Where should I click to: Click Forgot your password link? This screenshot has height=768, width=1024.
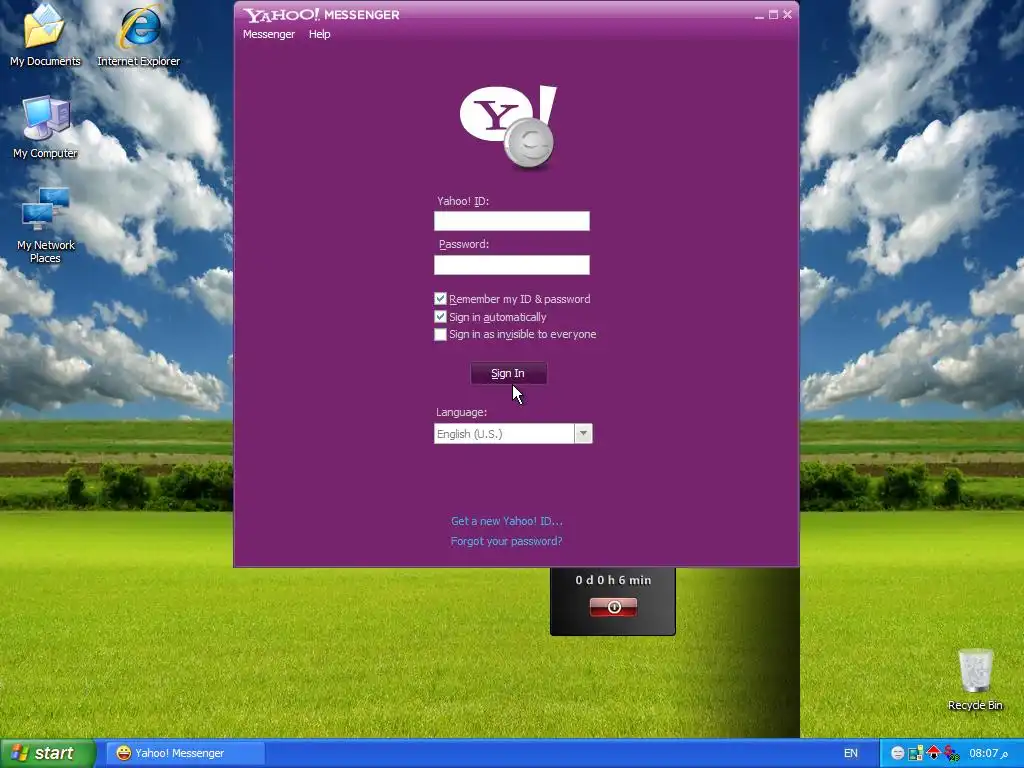pyautogui.click(x=506, y=541)
